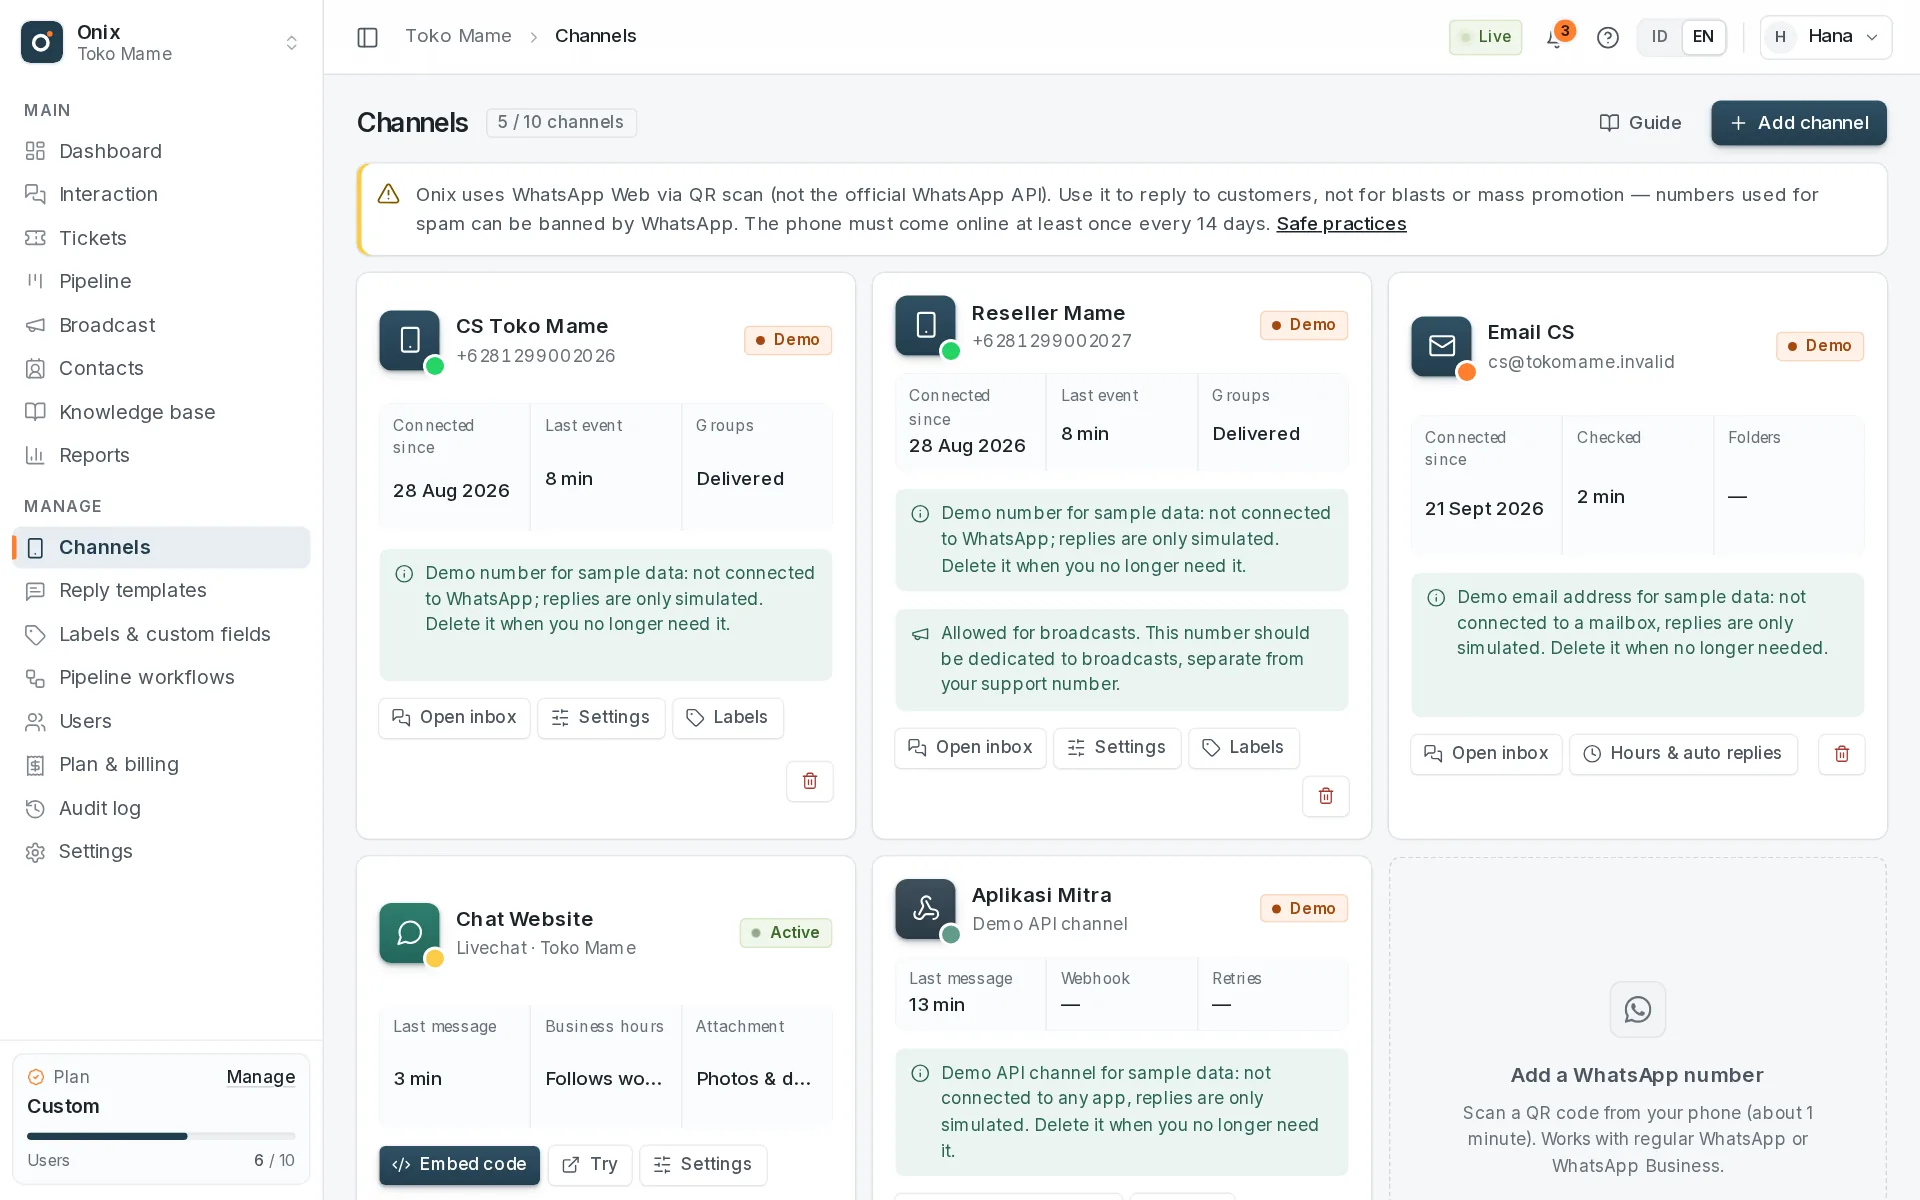This screenshot has width=1920, height=1200.
Task: Click the Add a WhatsApp number card
Action: pyautogui.click(x=1637, y=1029)
